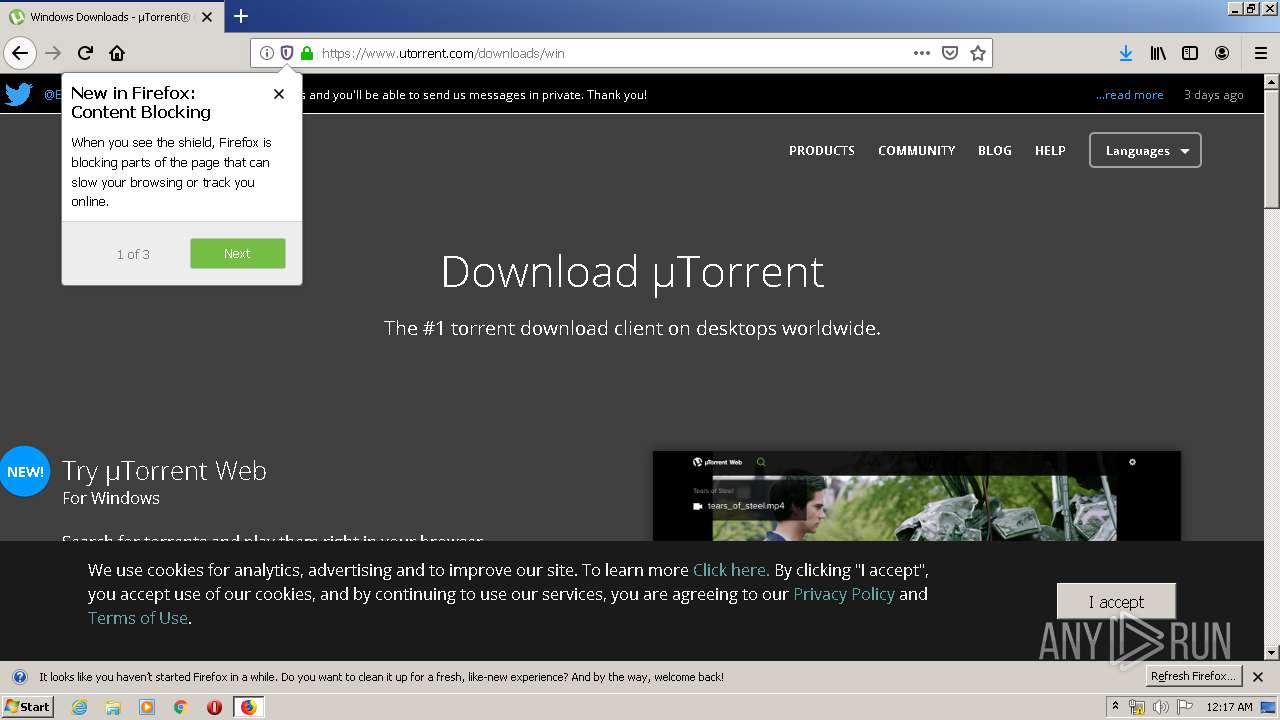1280x720 pixels.
Task: Open Firefox account icon
Action: tap(1222, 53)
